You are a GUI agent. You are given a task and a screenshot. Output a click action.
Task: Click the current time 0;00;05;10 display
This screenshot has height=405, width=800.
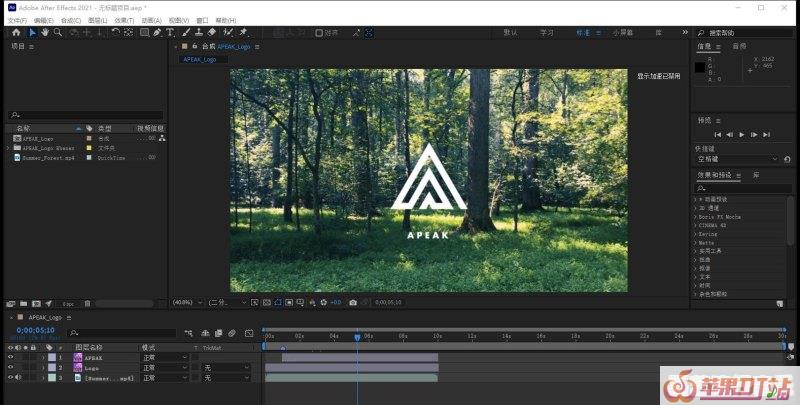pyautogui.click(x=35, y=331)
